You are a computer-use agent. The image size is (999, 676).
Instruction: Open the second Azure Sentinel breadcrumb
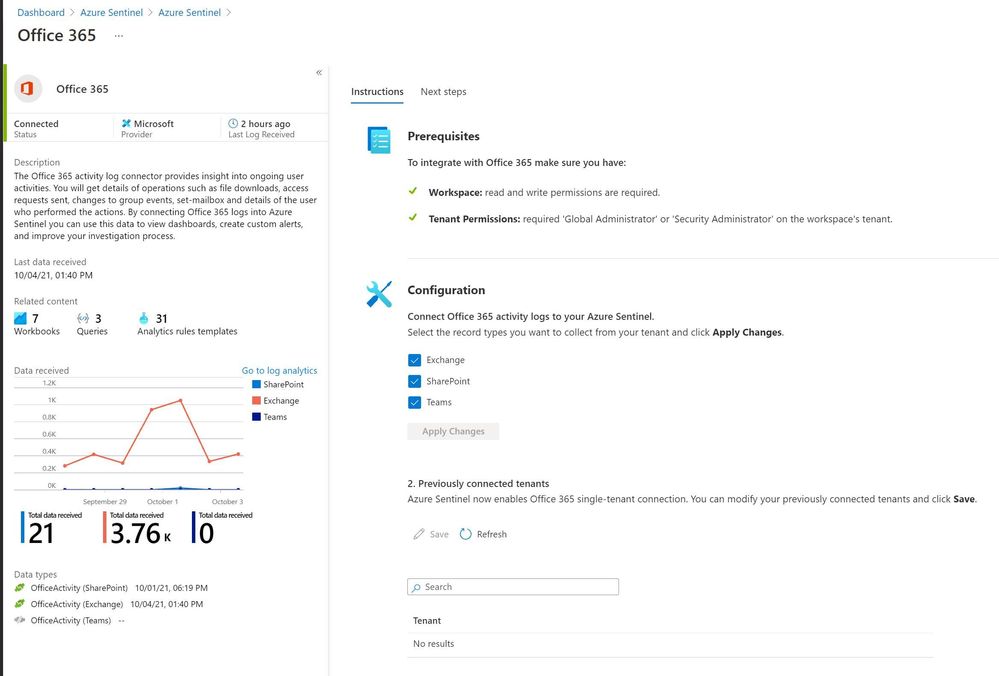tap(190, 12)
